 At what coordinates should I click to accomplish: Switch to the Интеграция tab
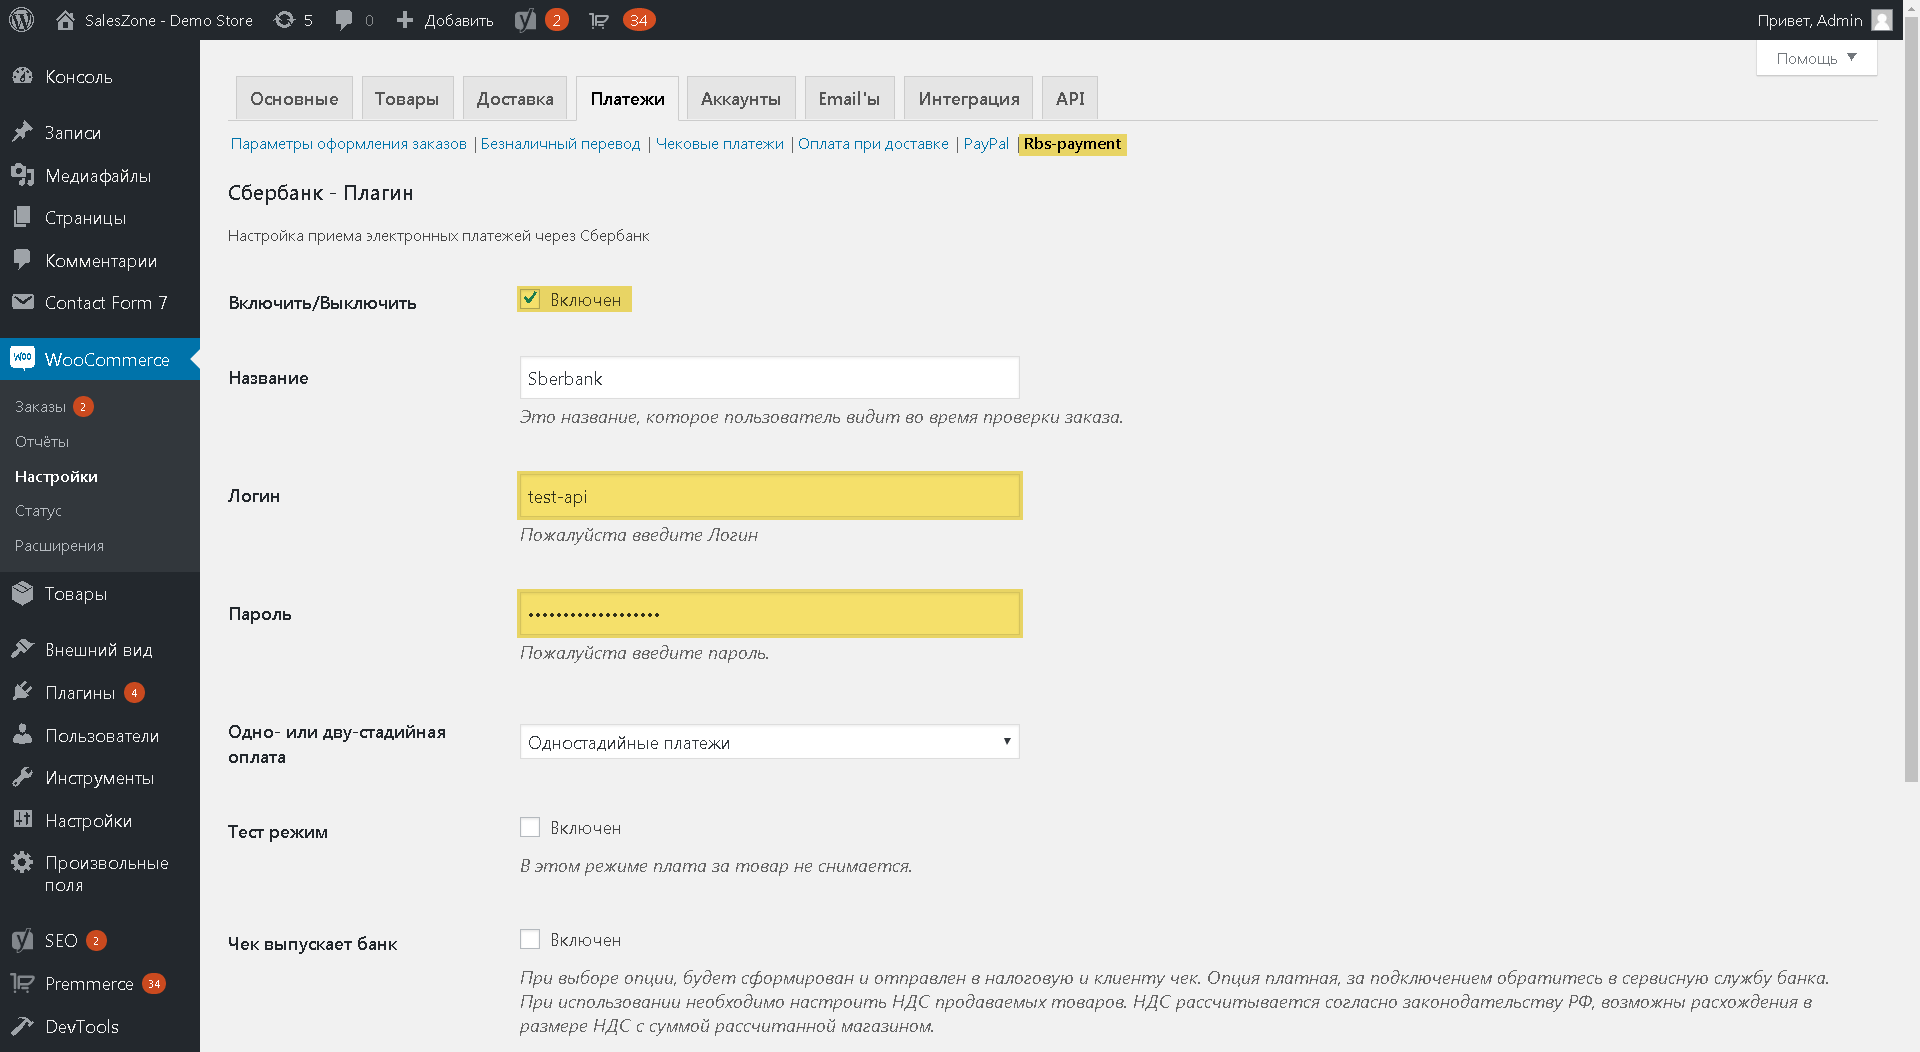[x=969, y=98]
